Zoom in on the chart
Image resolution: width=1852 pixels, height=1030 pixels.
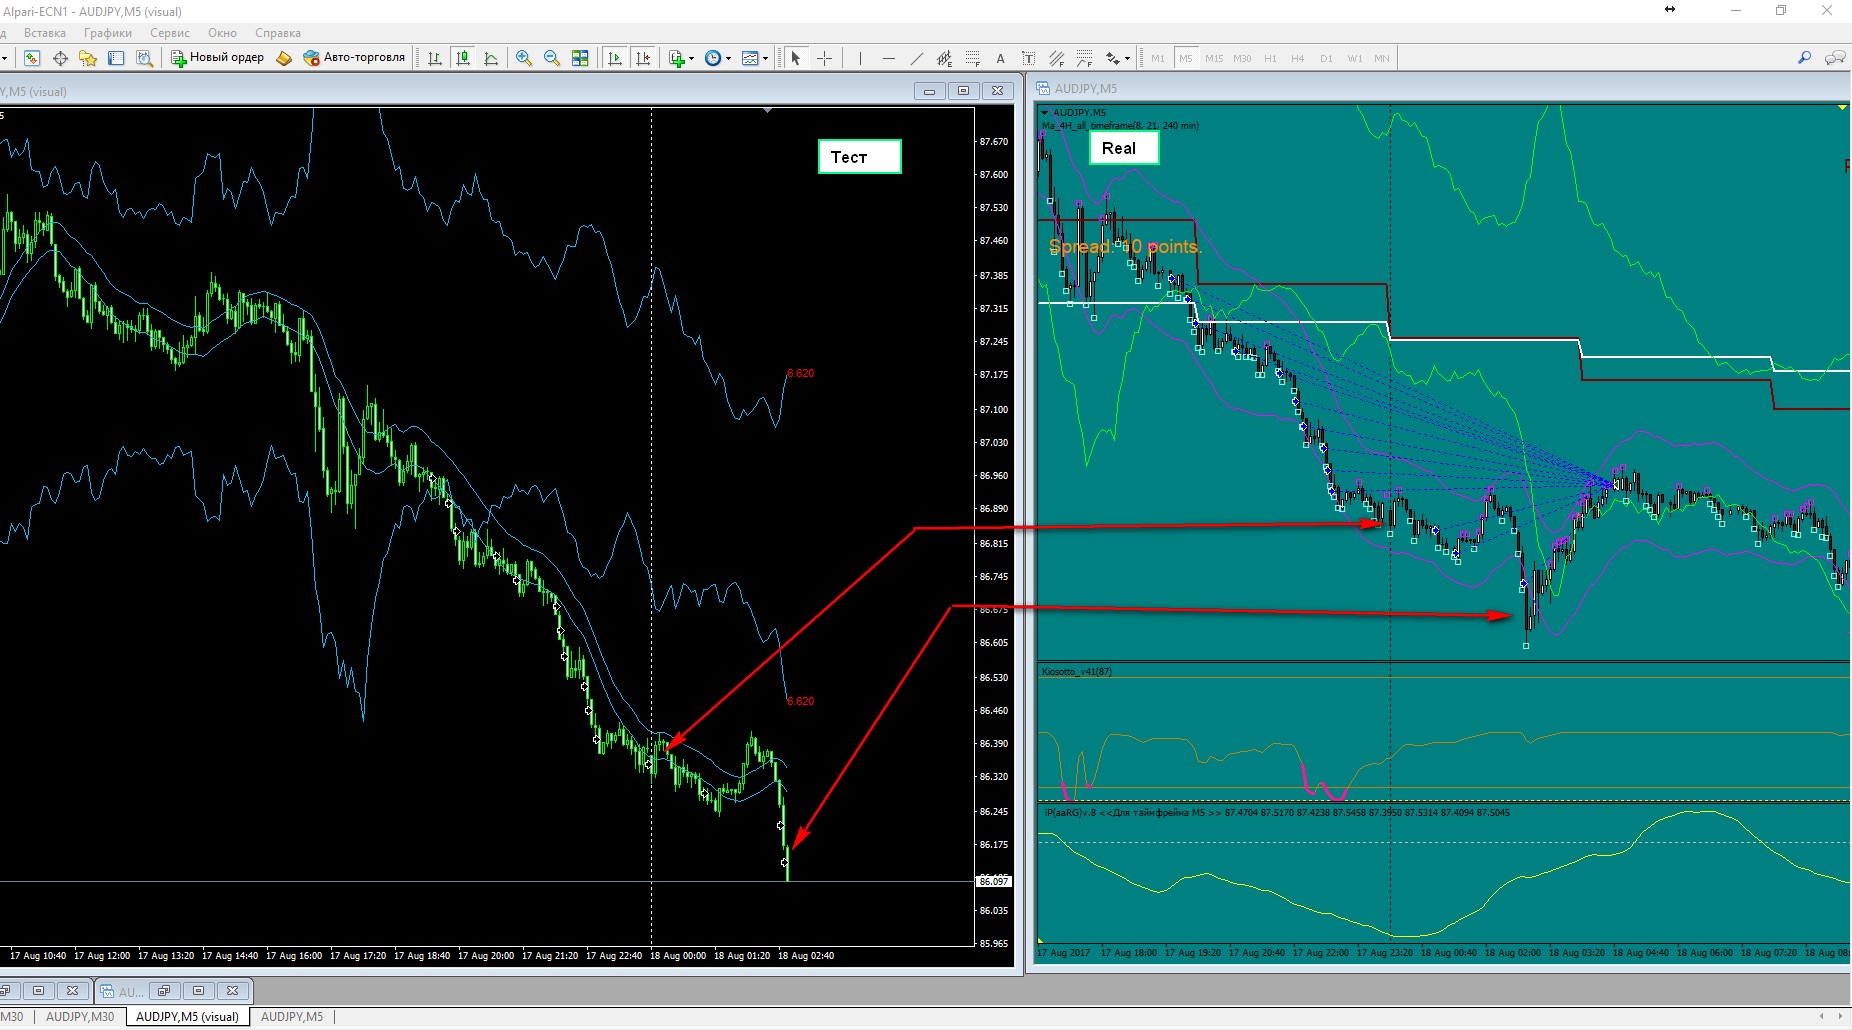tap(523, 58)
